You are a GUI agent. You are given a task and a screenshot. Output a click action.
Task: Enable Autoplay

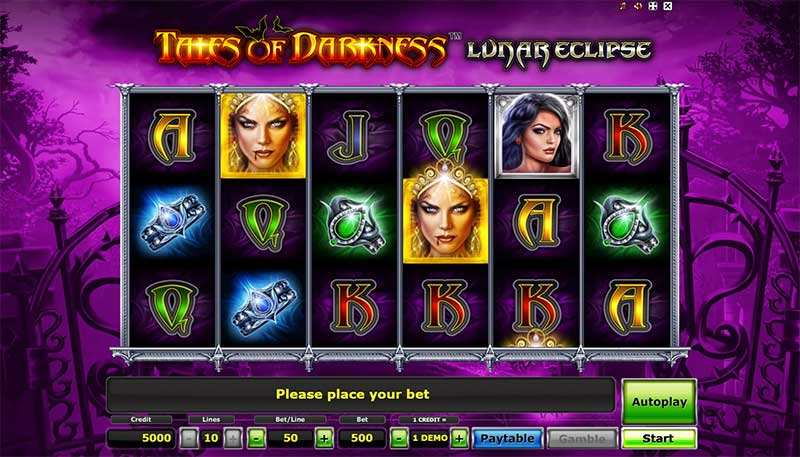point(659,402)
